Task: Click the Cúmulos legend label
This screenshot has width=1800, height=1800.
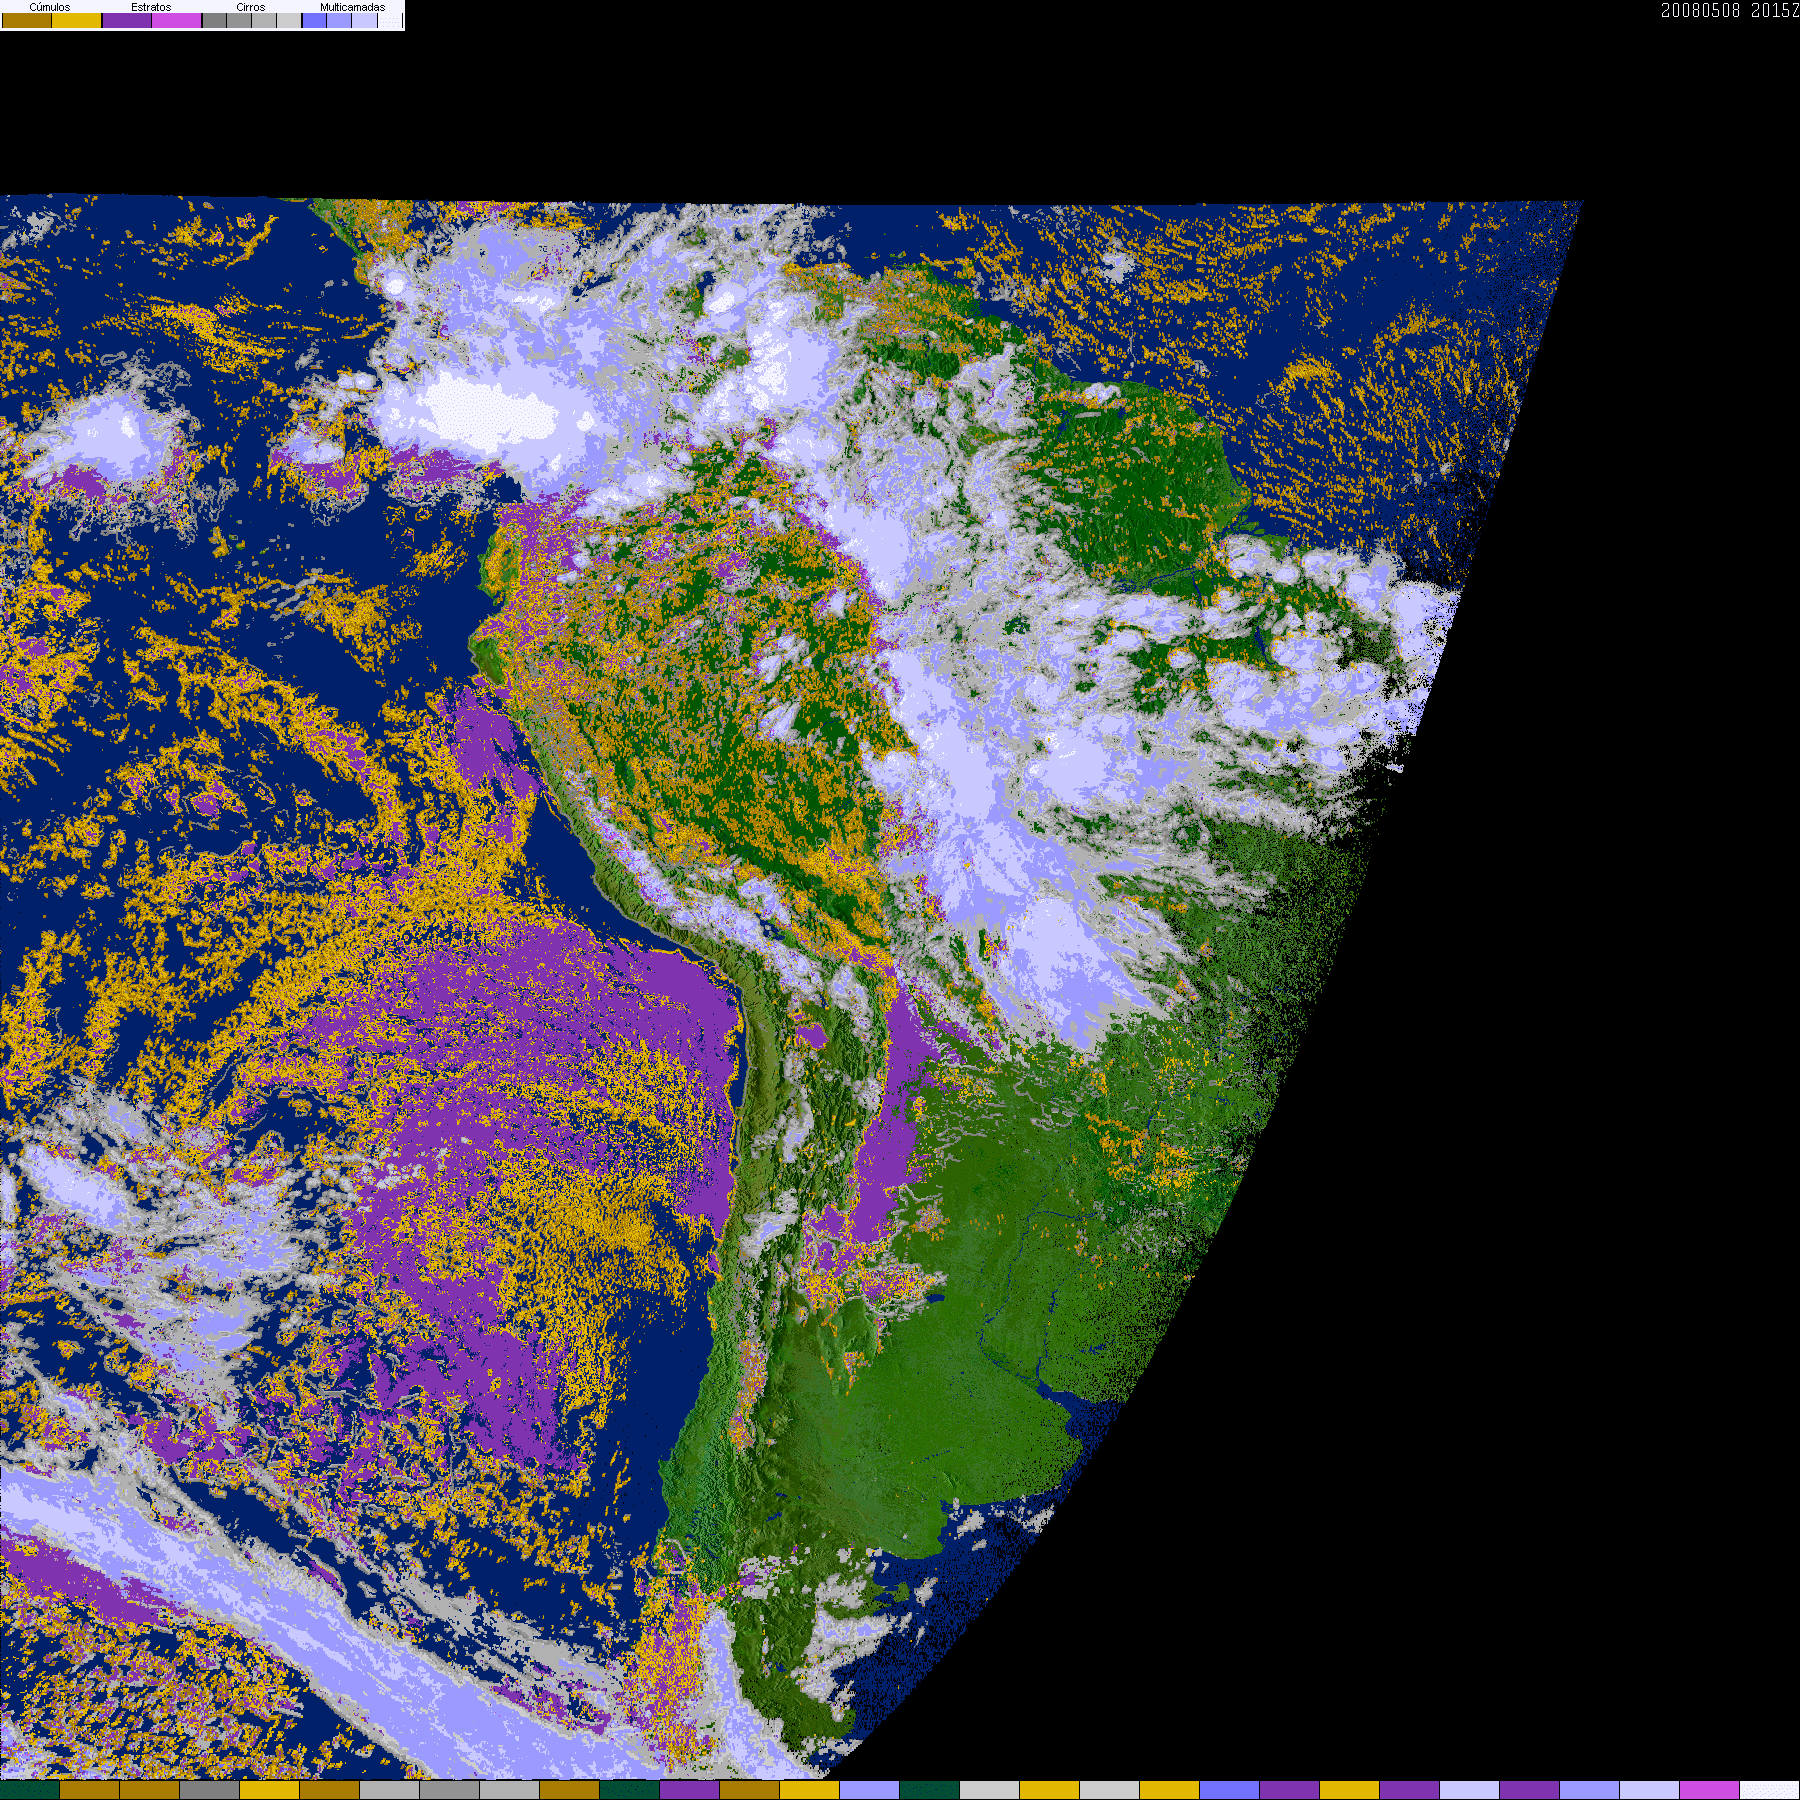Action: click(x=50, y=7)
